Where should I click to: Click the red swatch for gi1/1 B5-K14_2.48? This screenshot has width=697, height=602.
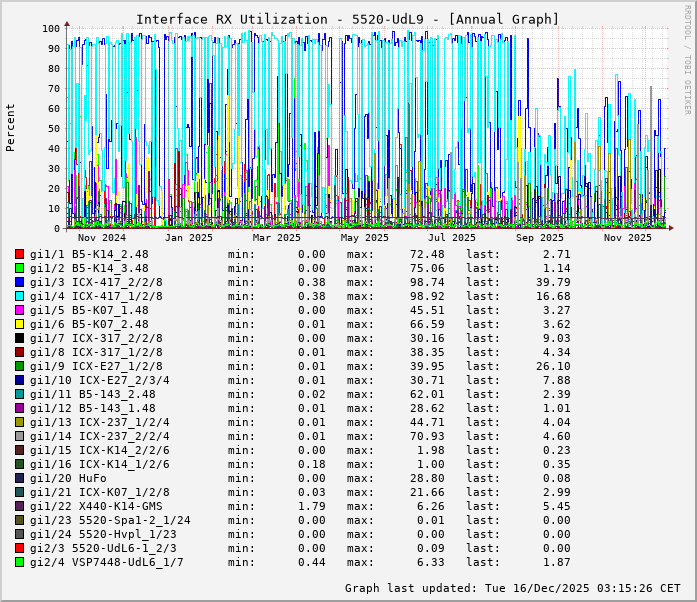click(19, 254)
